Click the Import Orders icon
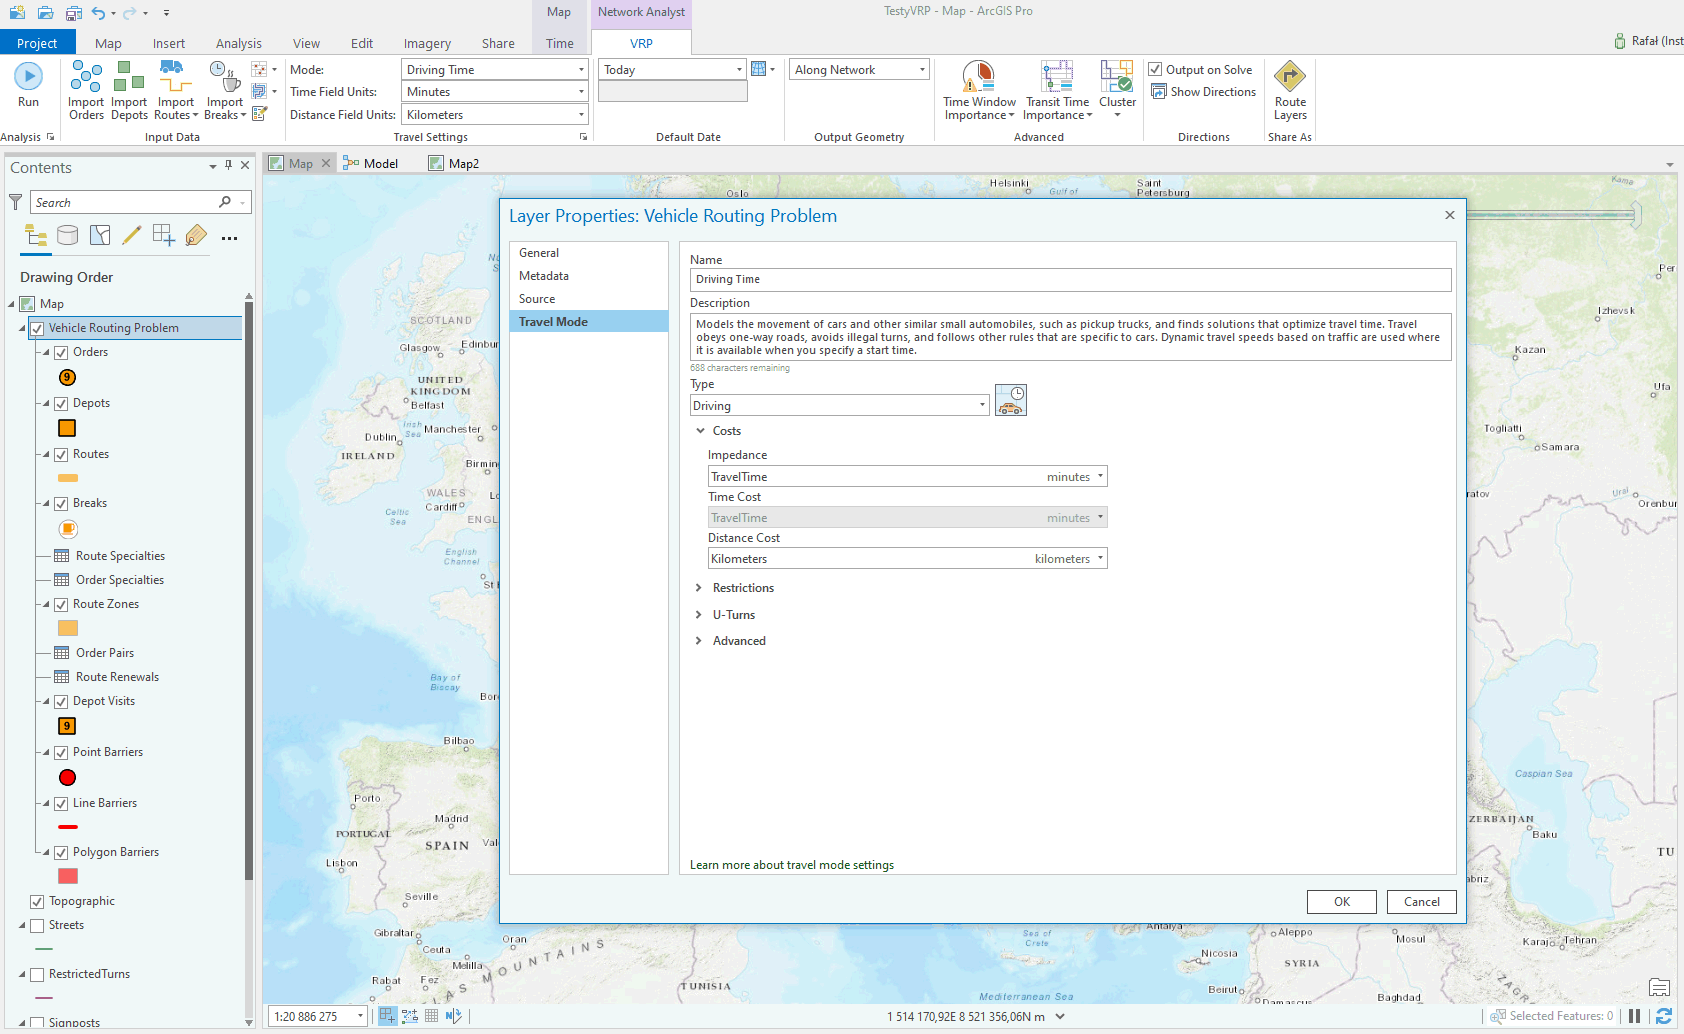The image size is (1684, 1034). coord(86,77)
